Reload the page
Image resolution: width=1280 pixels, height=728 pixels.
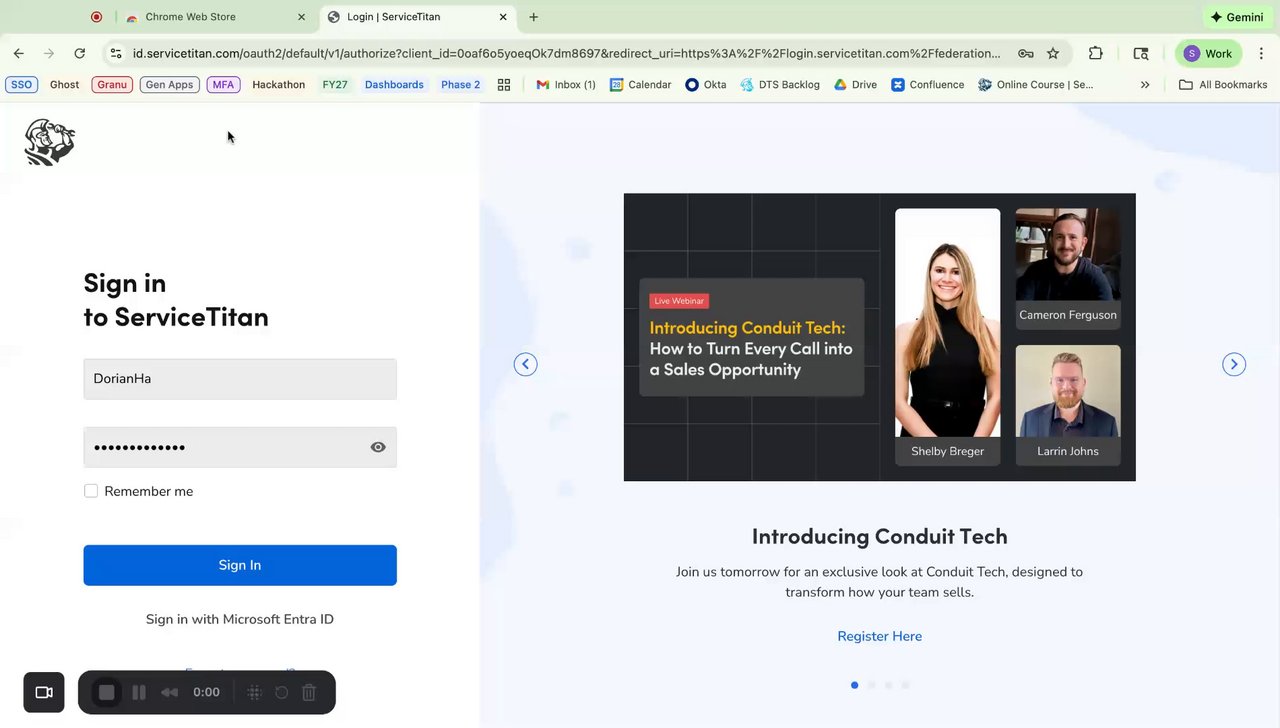pos(80,54)
